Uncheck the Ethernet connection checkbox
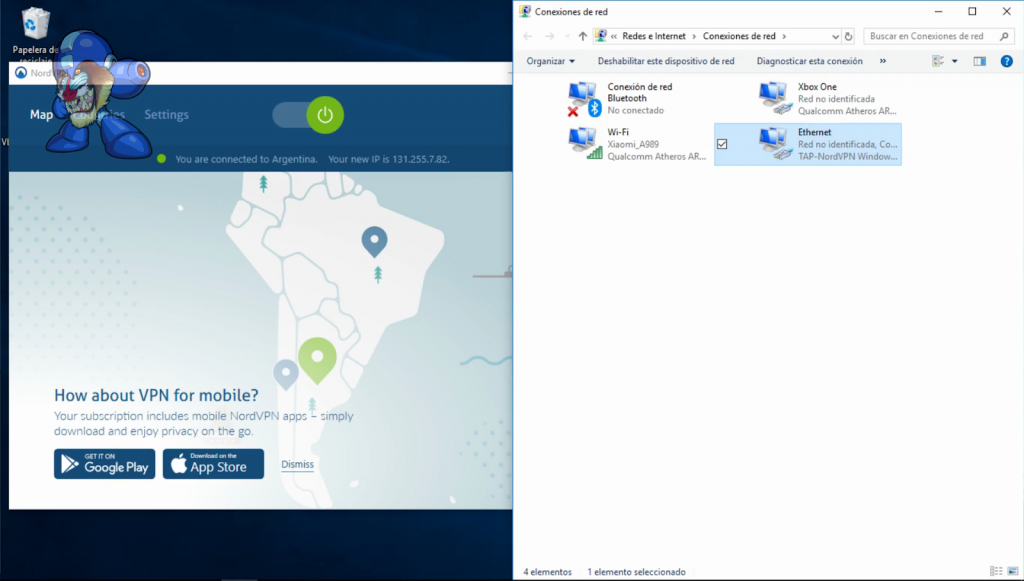This screenshot has width=1024, height=581. [x=723, y=144]
